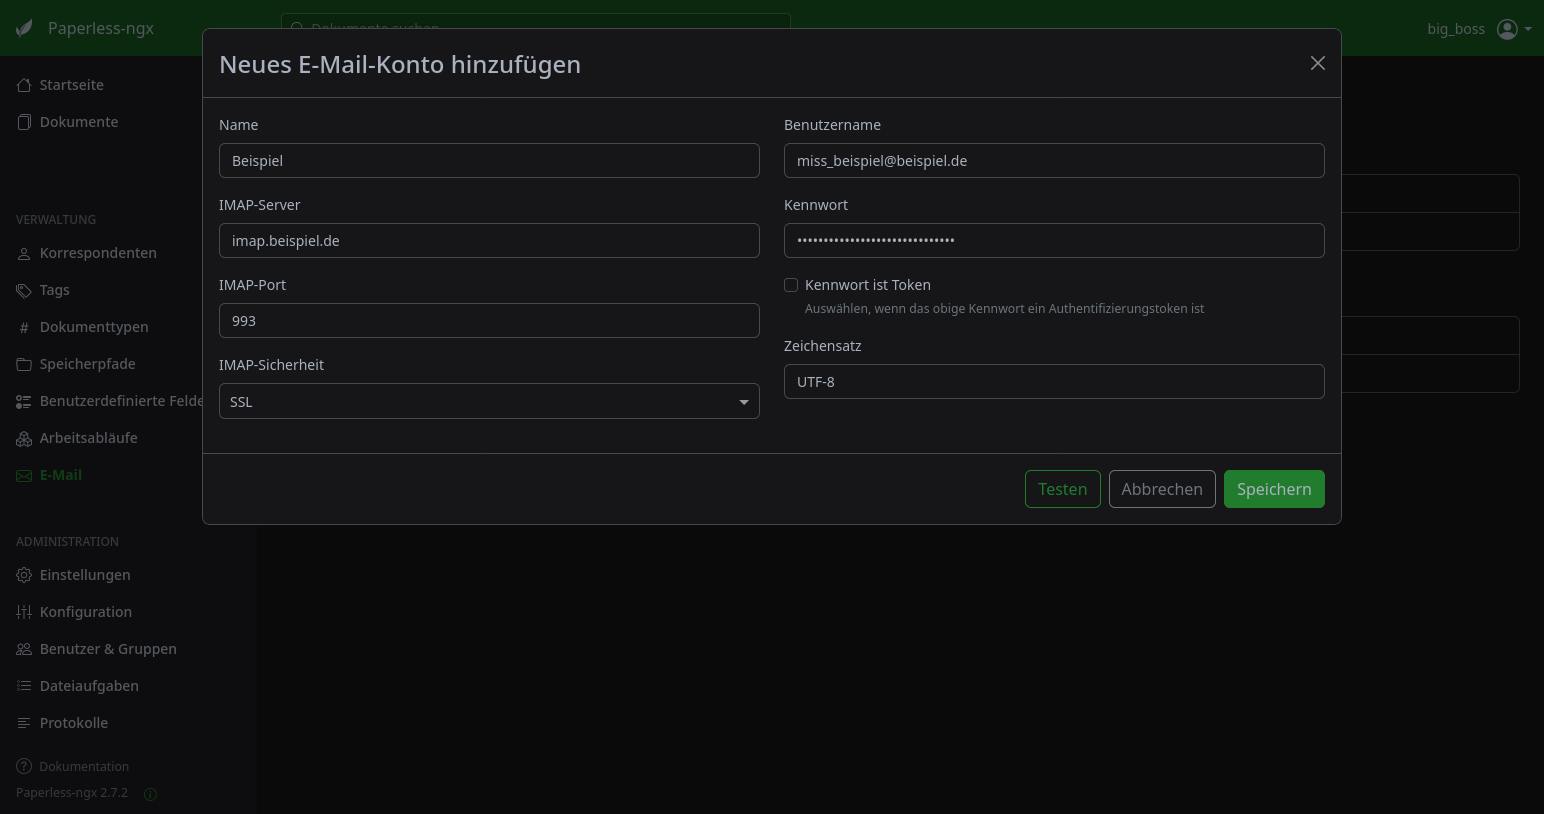Open Konfiguration in the sidebar

pyautogui.click(x=86, y=612)
